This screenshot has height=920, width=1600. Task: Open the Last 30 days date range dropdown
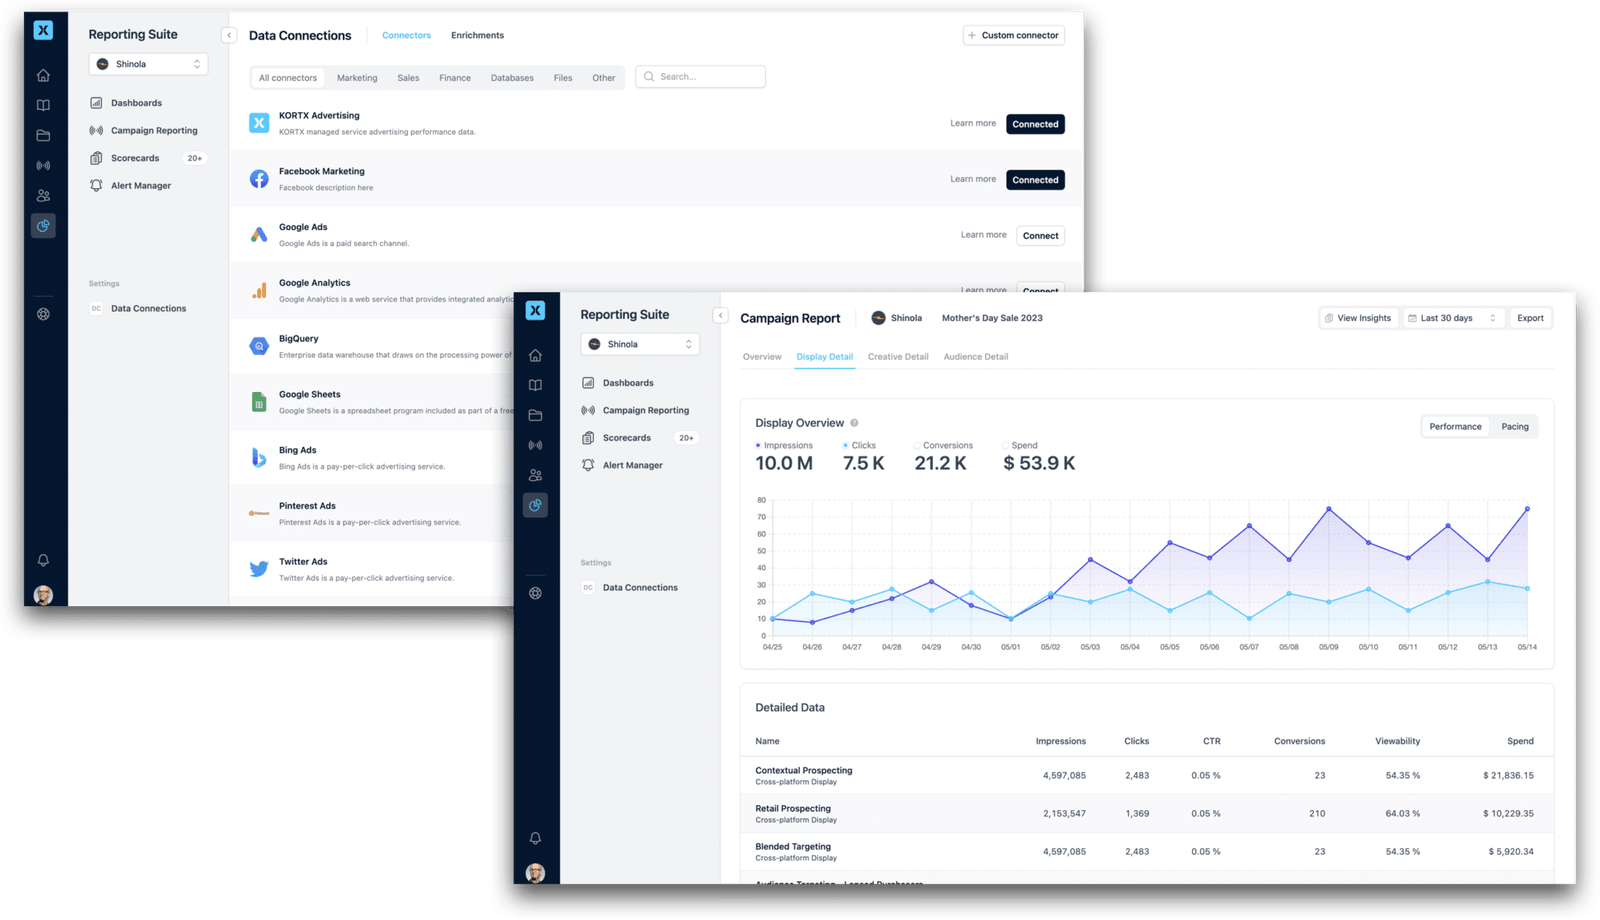(x=1453, y=318)
